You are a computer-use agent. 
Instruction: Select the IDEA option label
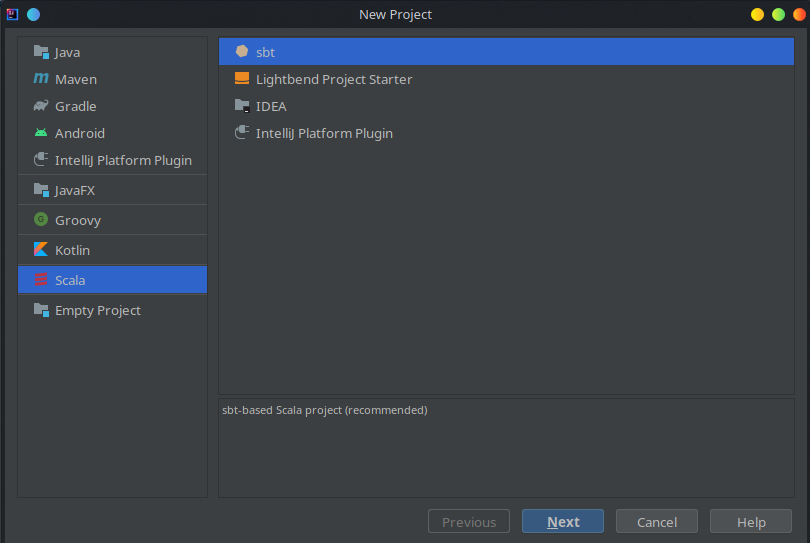(271, 106)
